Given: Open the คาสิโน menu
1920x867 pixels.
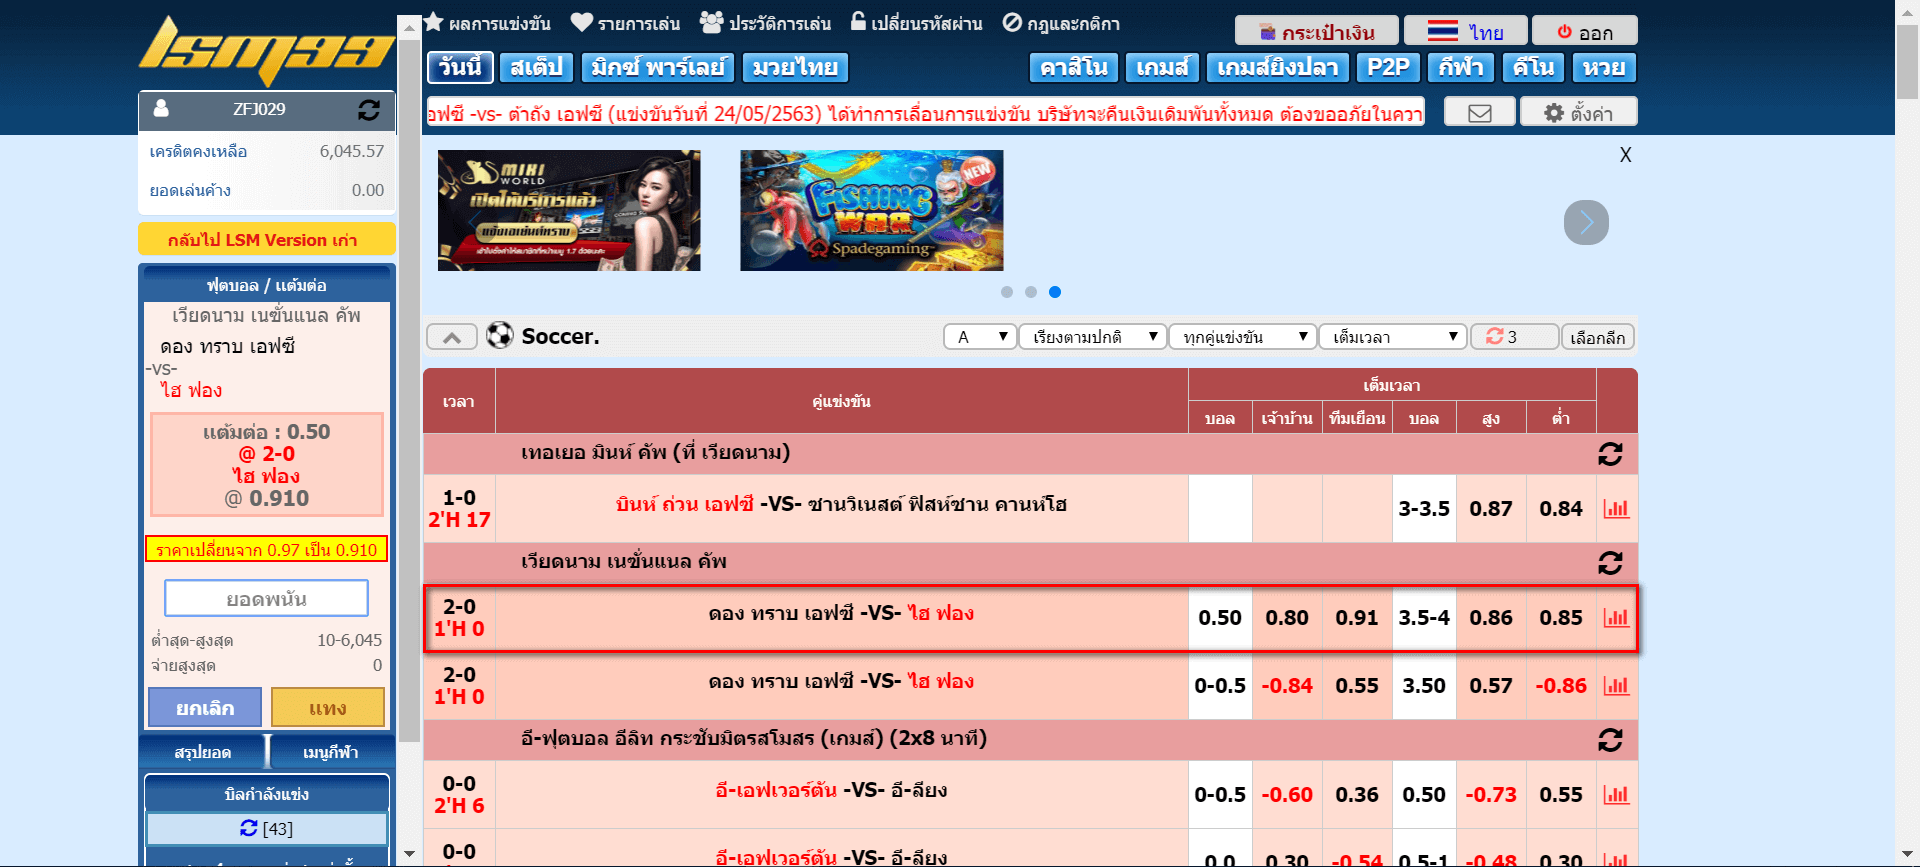Looking at the screenshot, I should point(1073,68).
